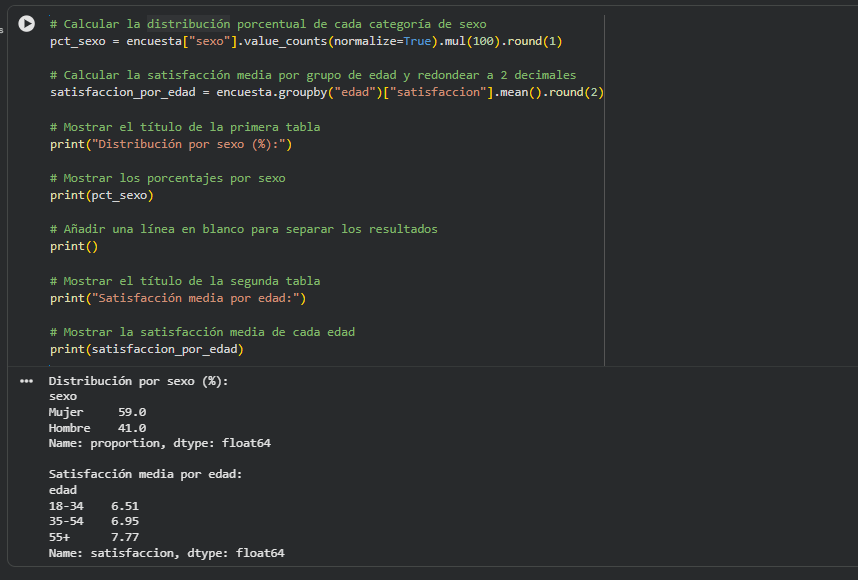Open the output options three-dots icon
This screenshot has height=580, width=858.
(26, 381)
